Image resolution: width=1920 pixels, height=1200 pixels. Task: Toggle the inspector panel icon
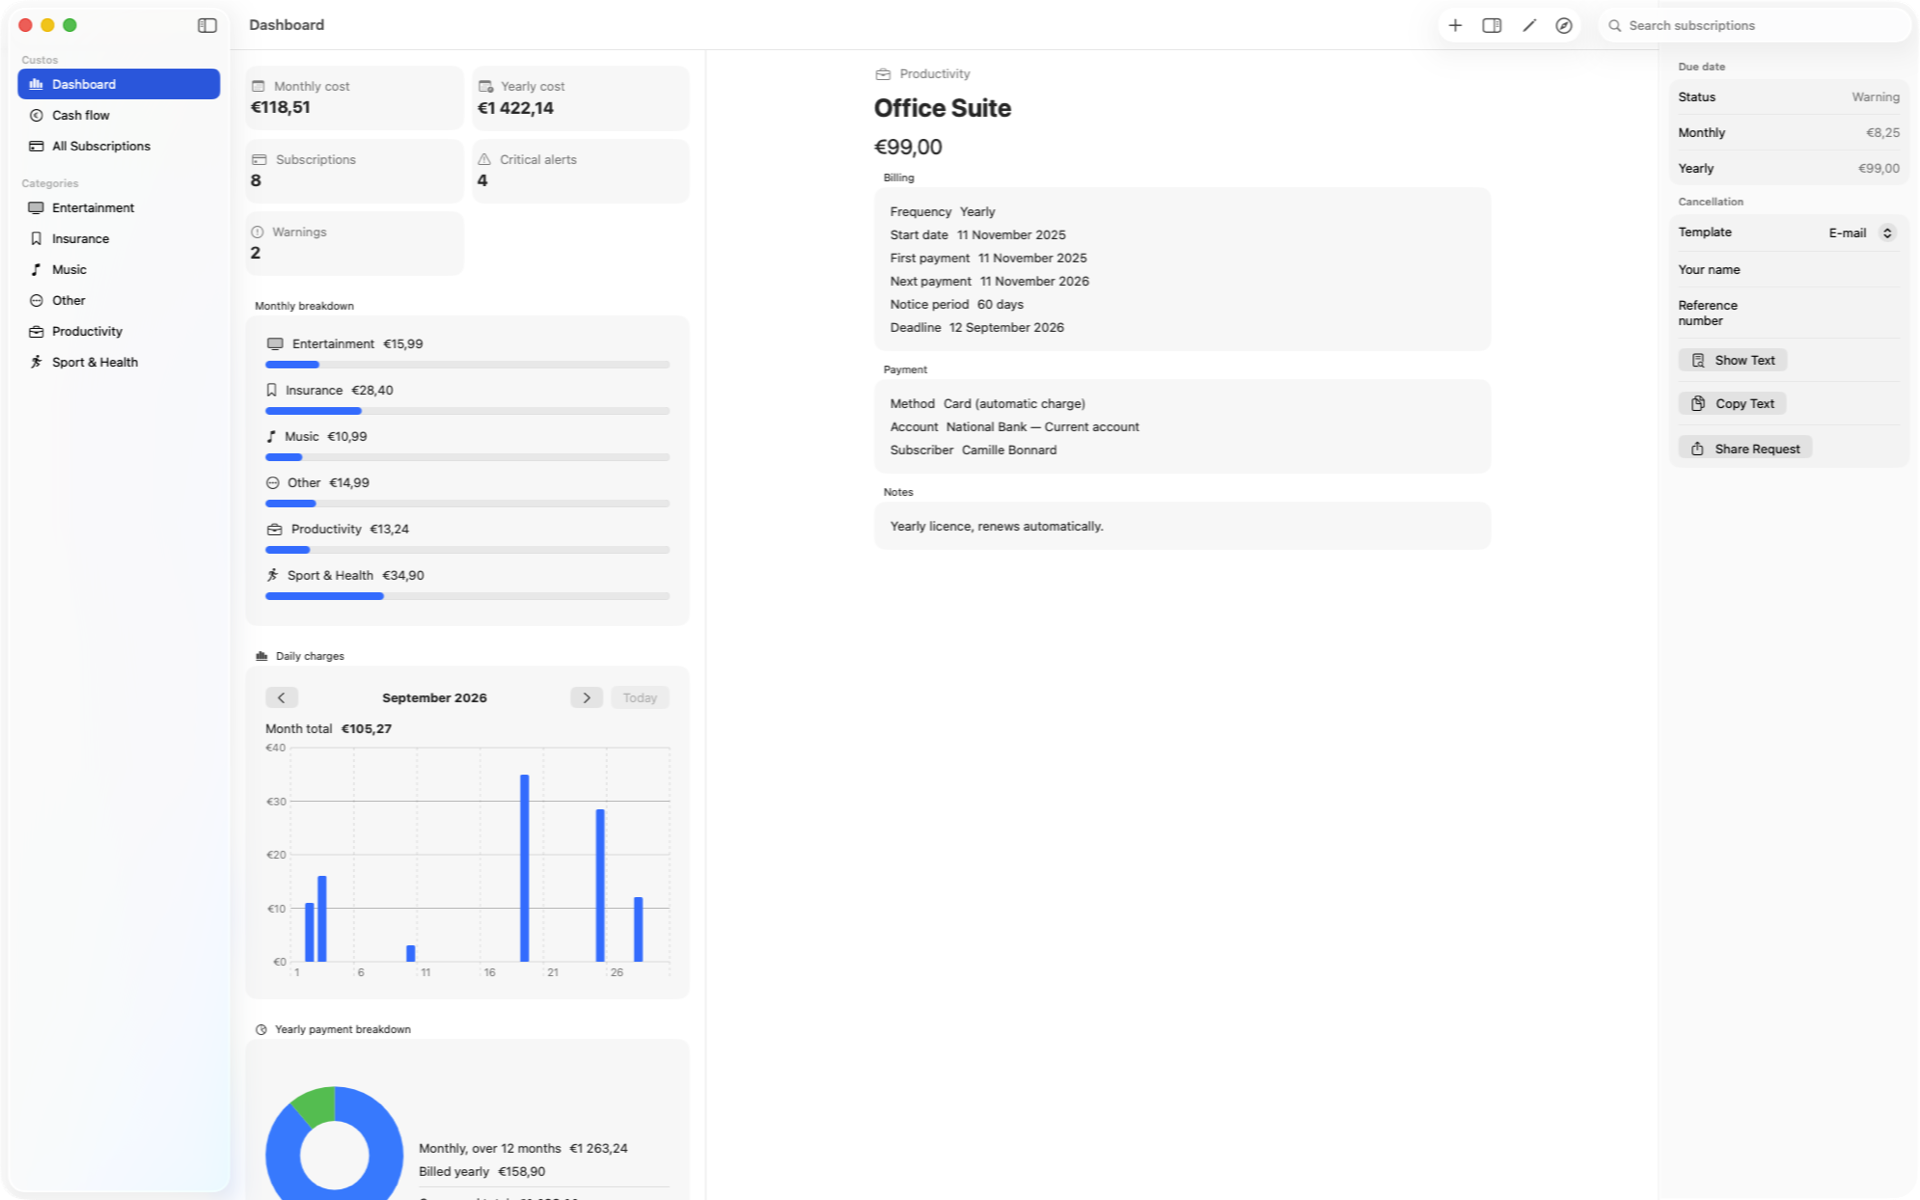coord(1491,25)
